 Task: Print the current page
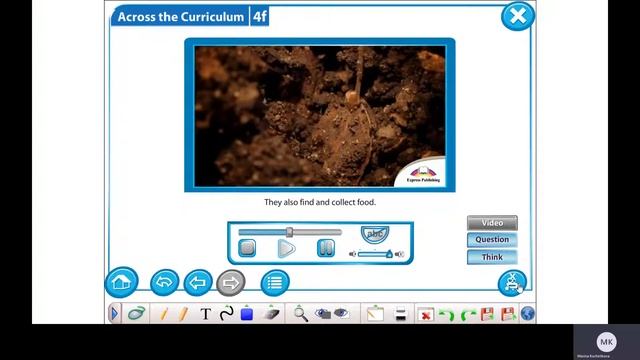(x=401, y=314)
